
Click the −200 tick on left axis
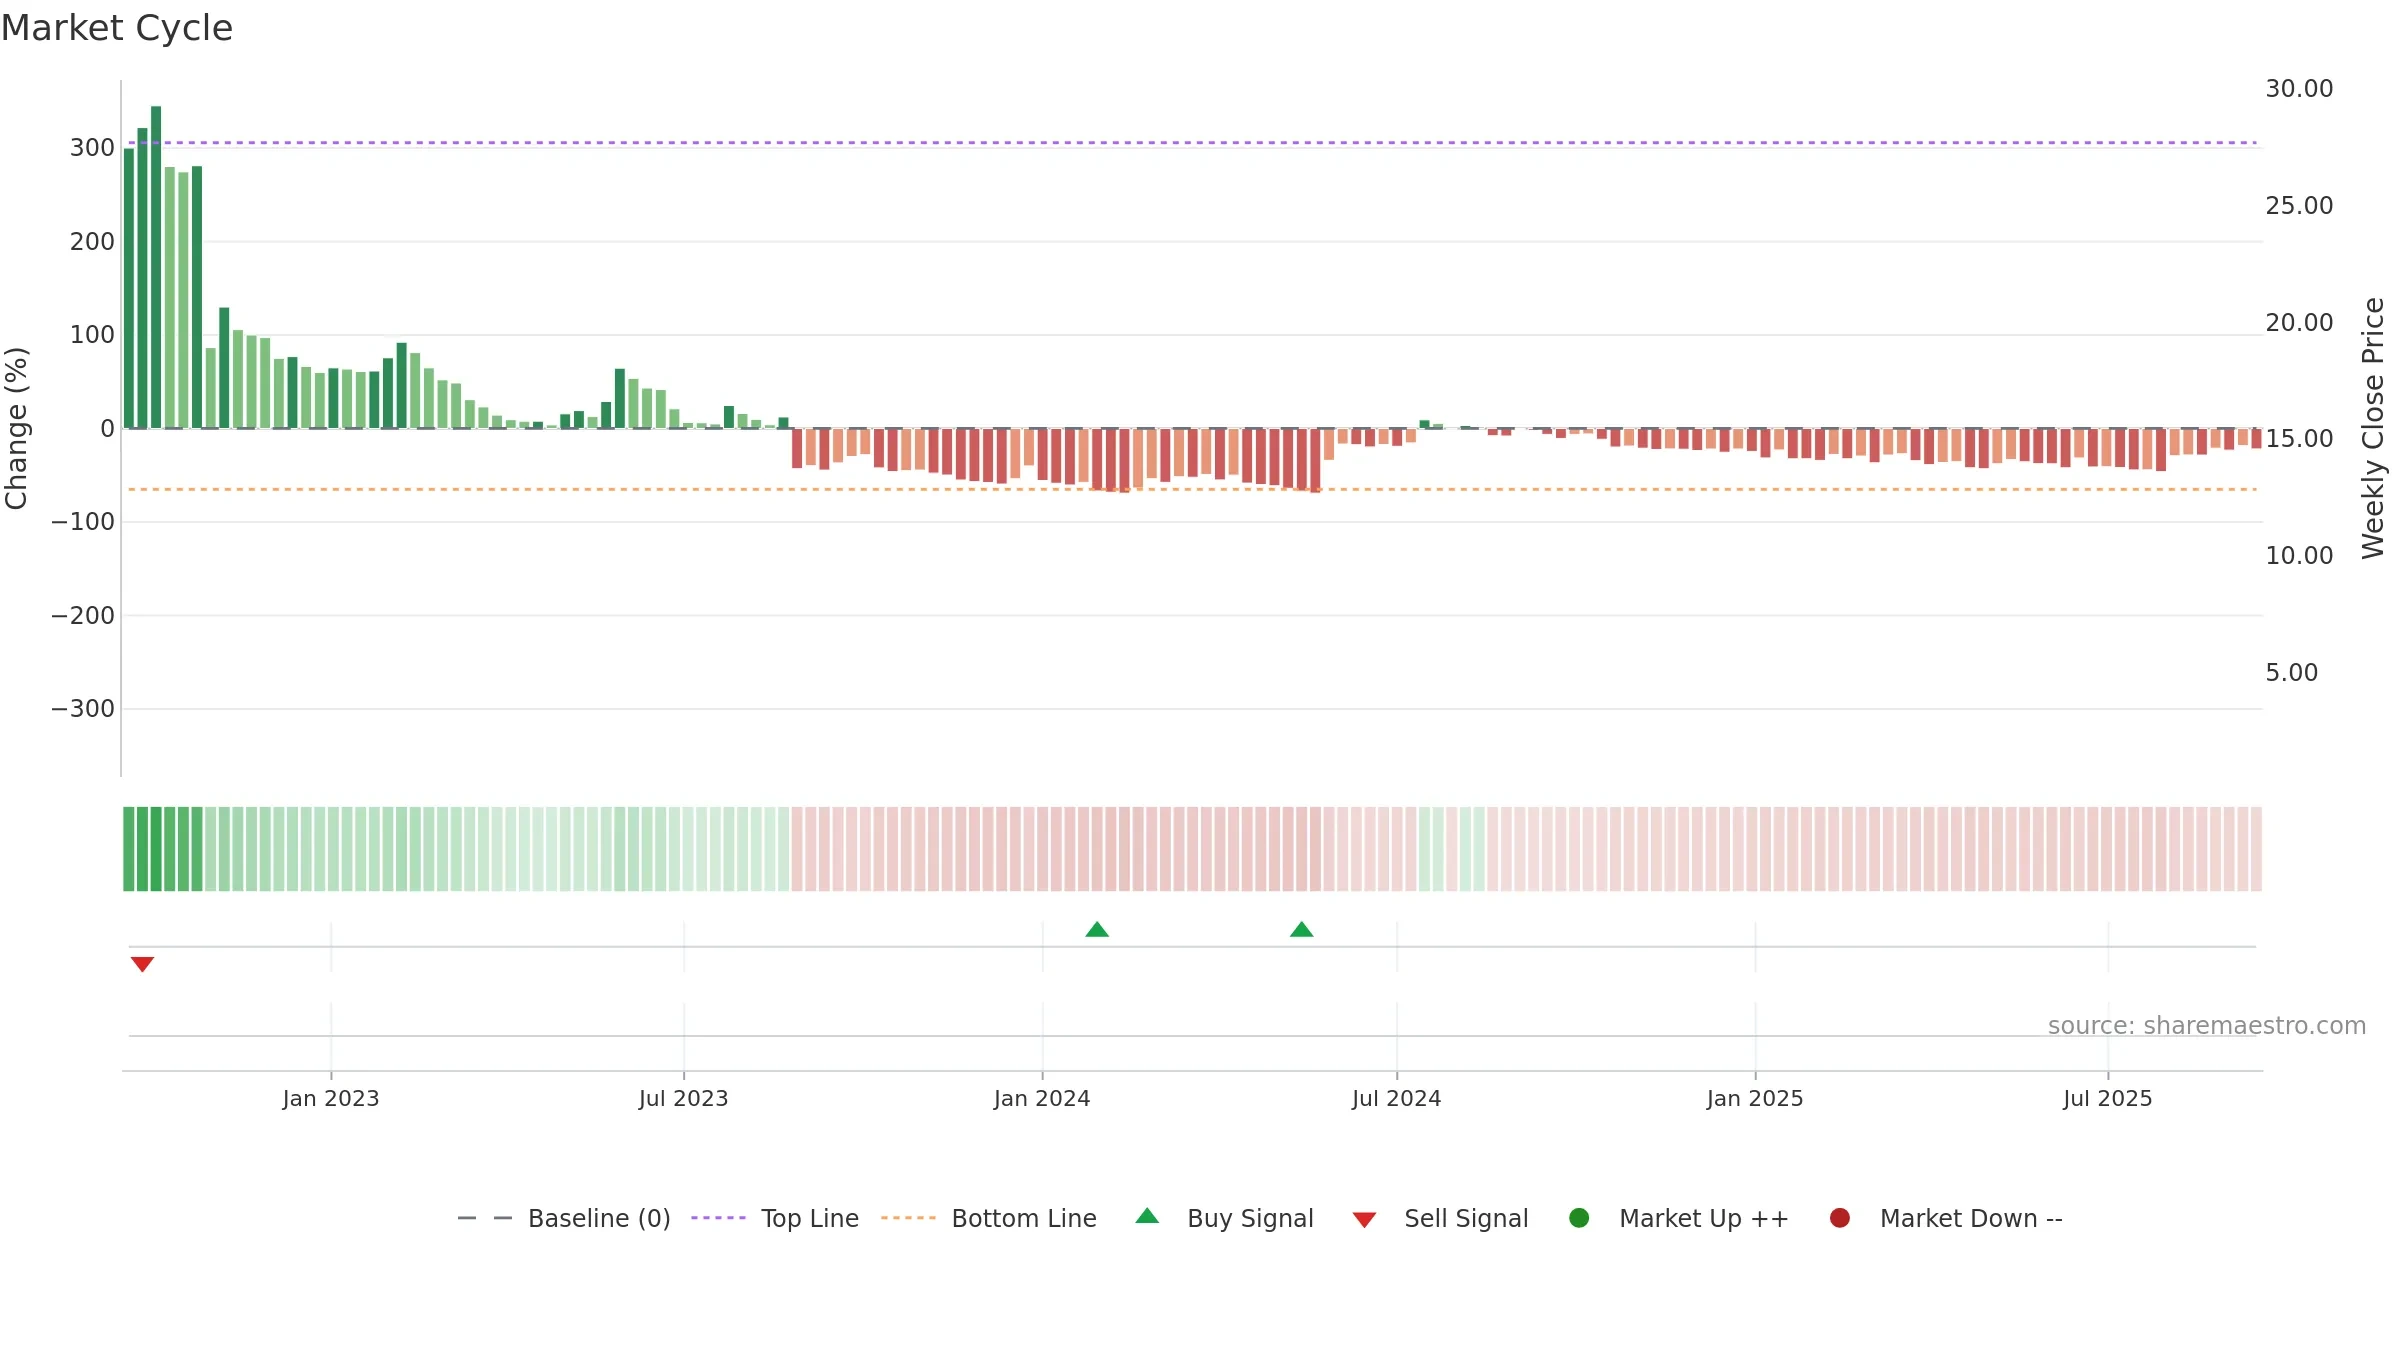(83, 616)
